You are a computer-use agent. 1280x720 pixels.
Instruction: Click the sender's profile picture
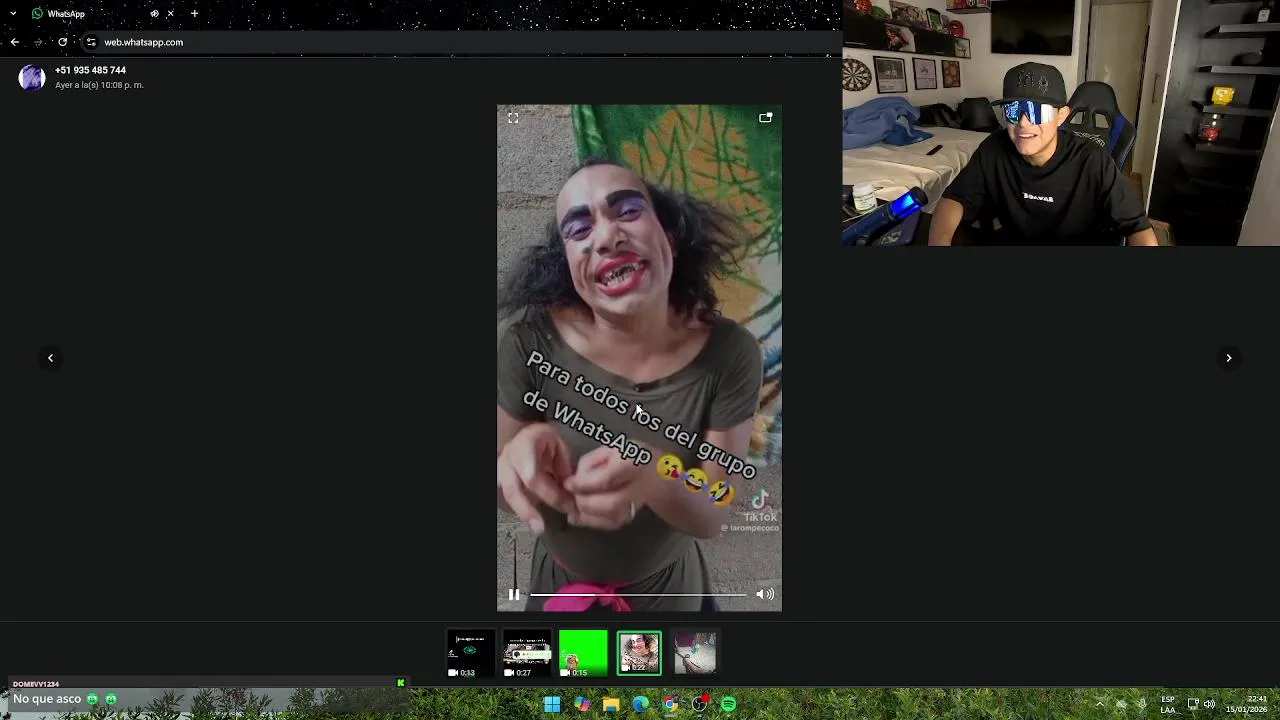click(32, 77)
